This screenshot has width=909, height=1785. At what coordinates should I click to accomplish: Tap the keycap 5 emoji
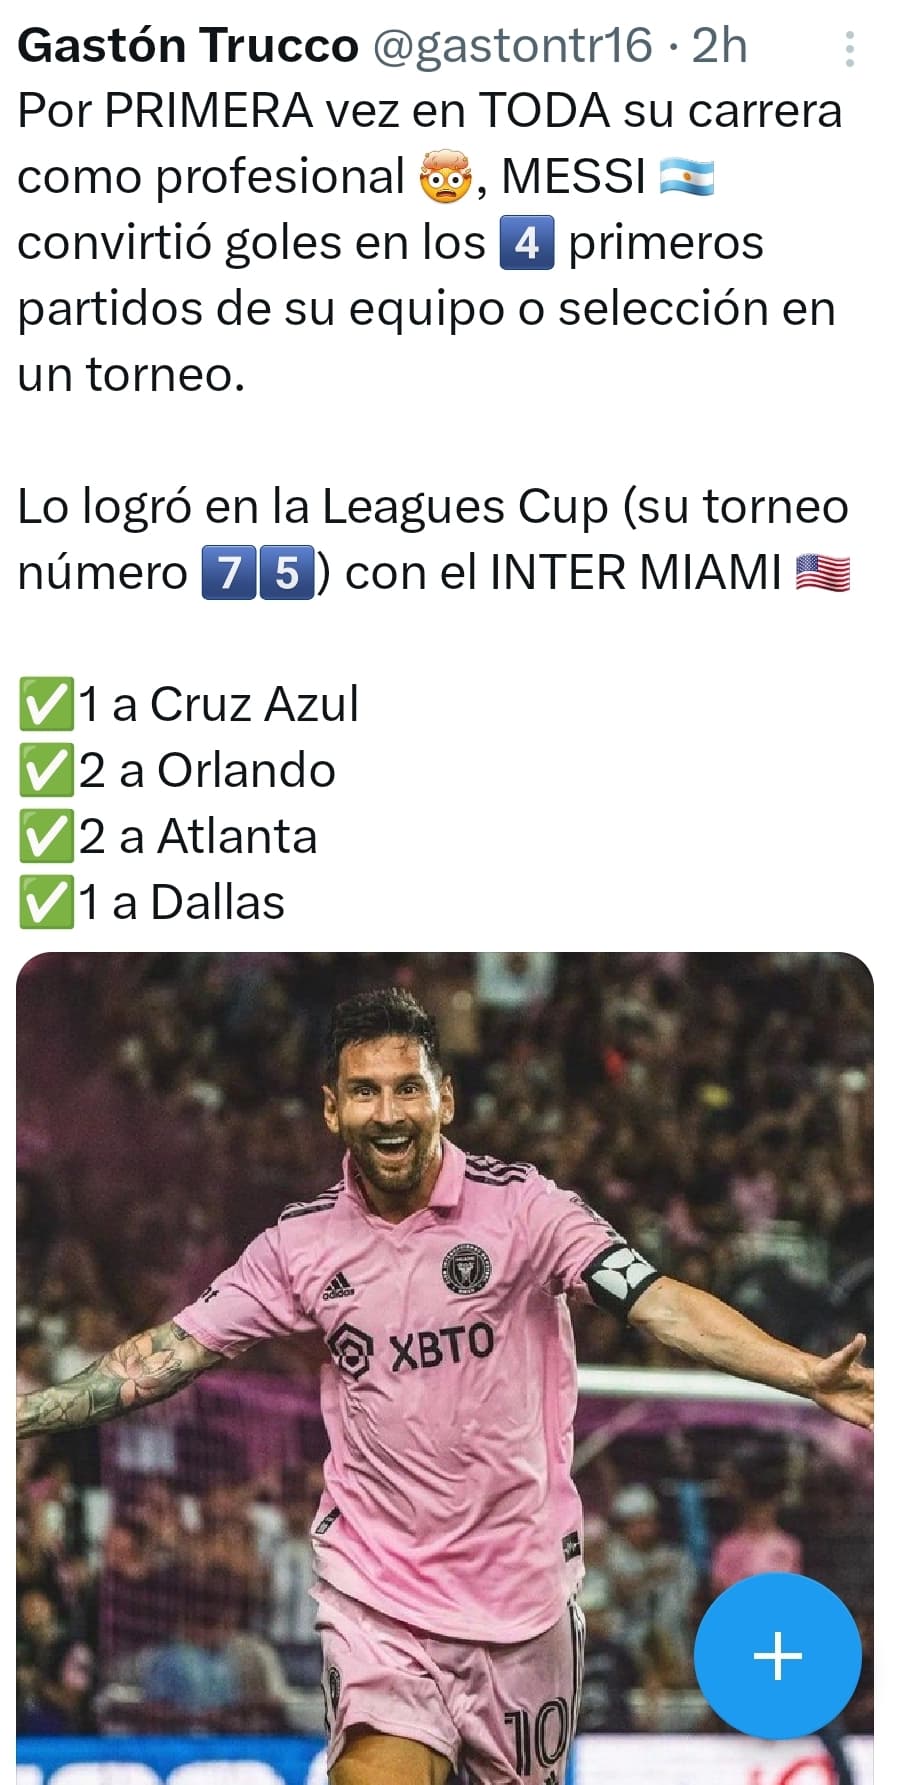click(x=287, y=573)
